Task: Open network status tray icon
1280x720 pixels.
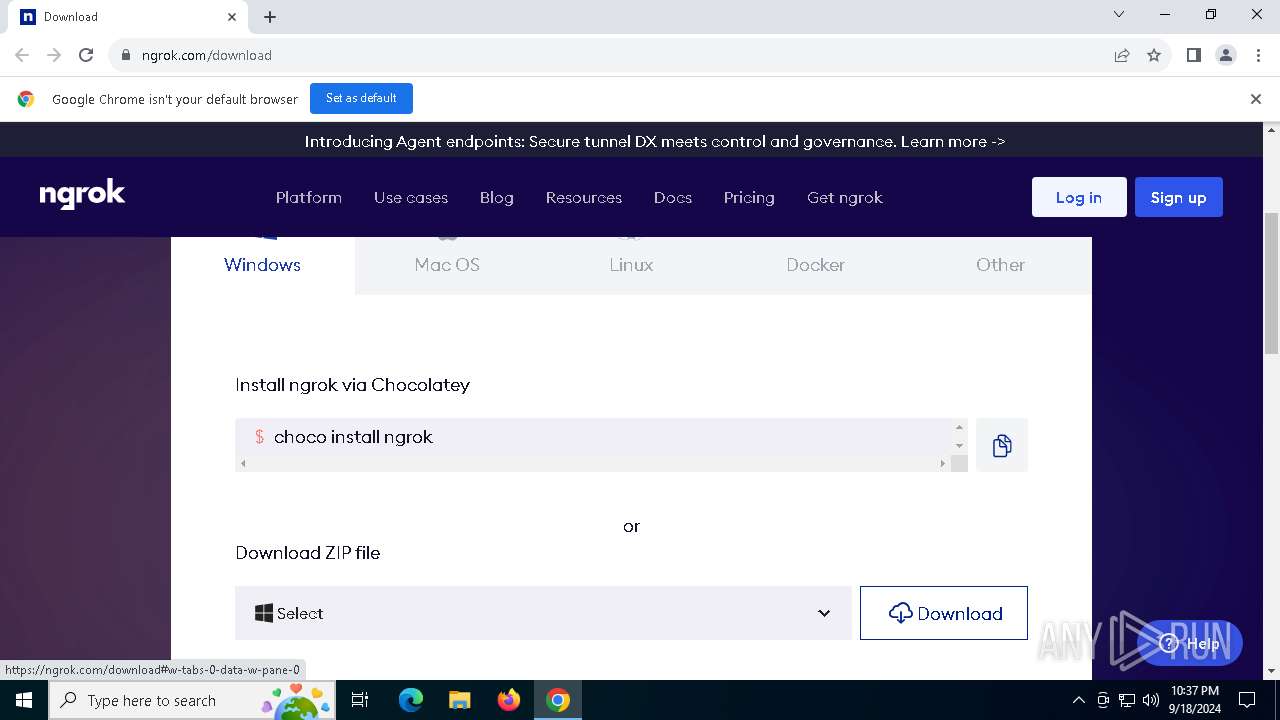Action: pos(1127,700)
